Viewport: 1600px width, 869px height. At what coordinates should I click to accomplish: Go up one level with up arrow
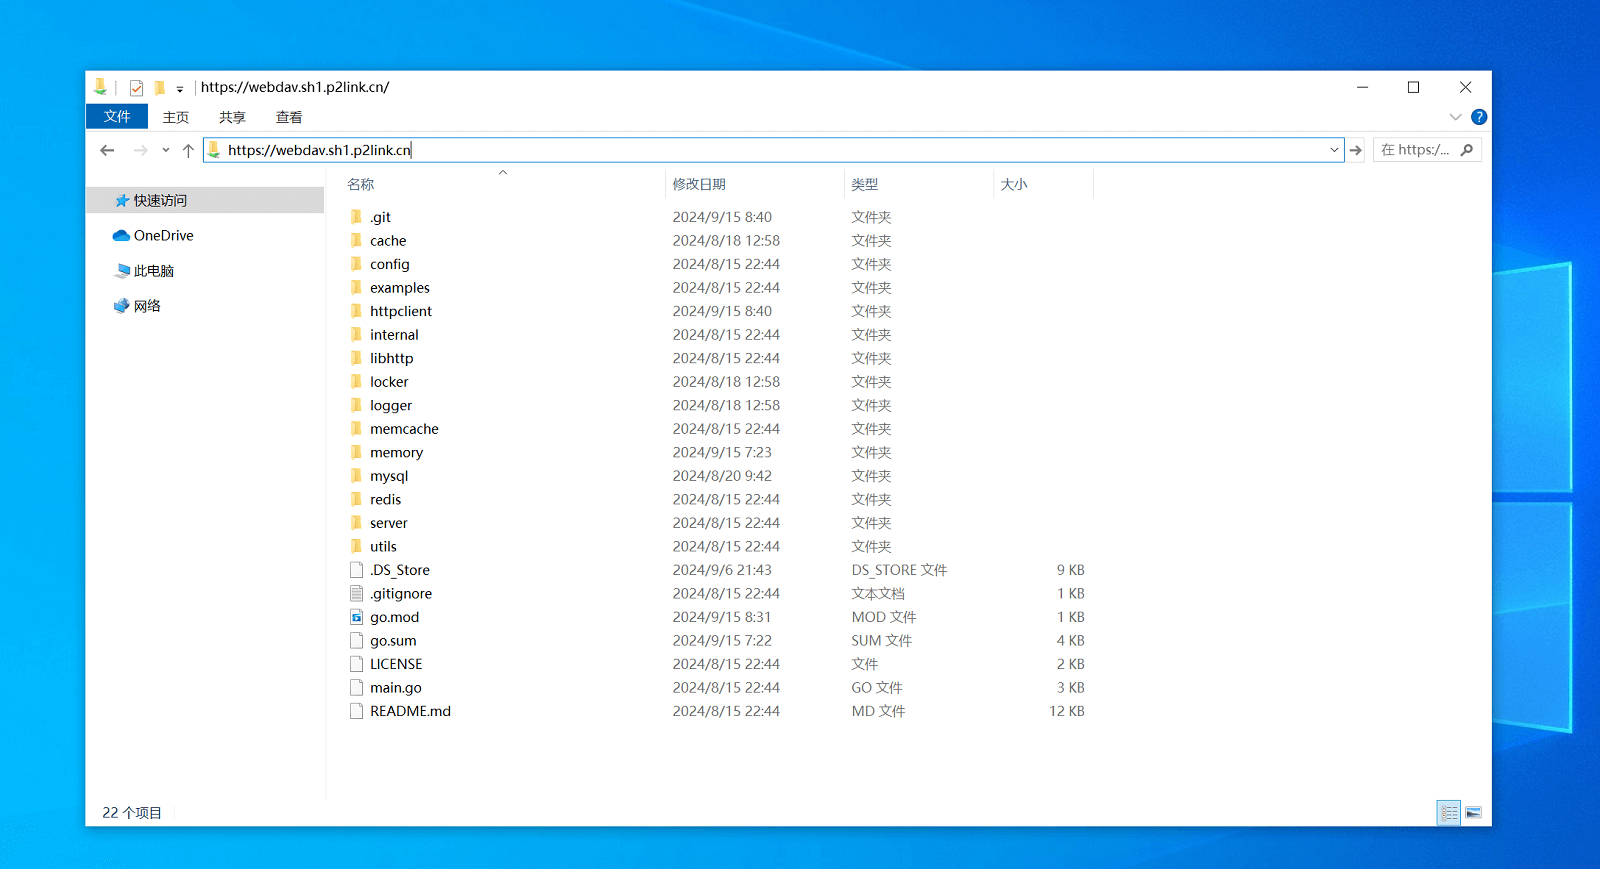click(x=188, y=150)
